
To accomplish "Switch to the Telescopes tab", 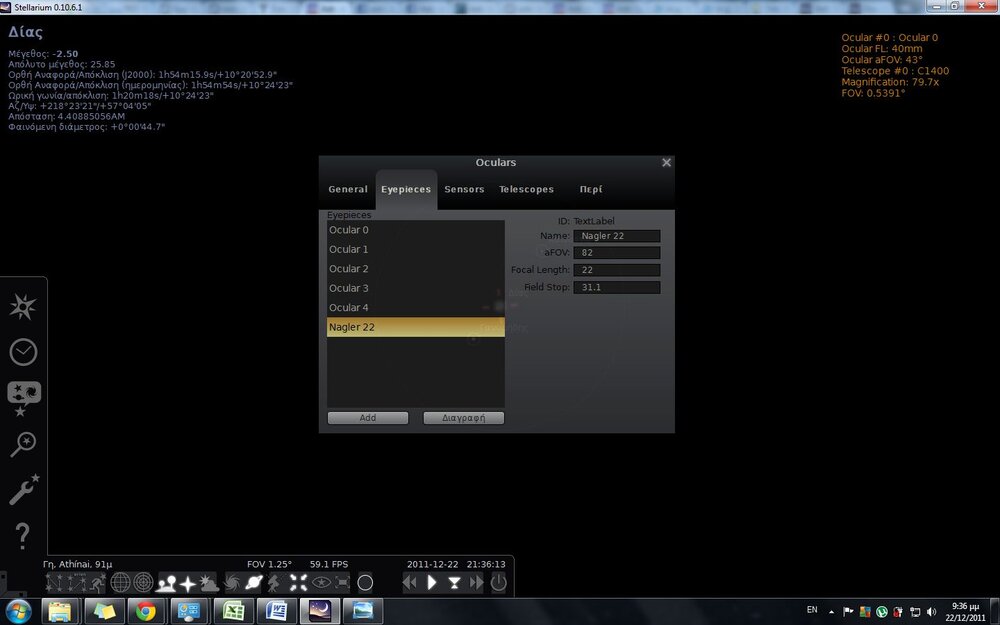I will tap(526, 189).
